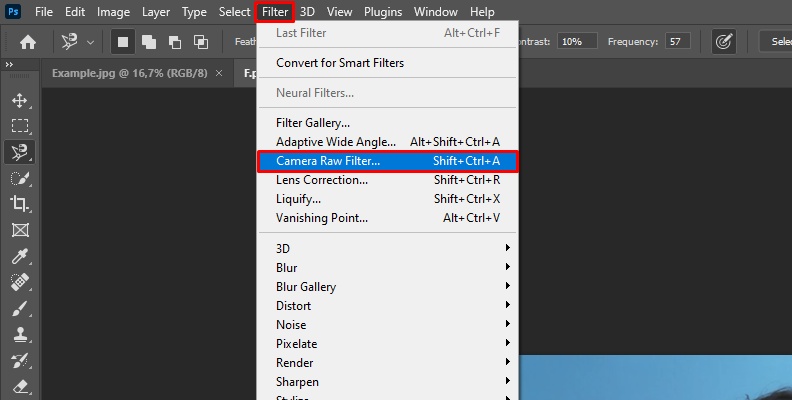Edit the Contrast 10% field
This screenshot has height=400, width=792.
click(x=577, y=41)
